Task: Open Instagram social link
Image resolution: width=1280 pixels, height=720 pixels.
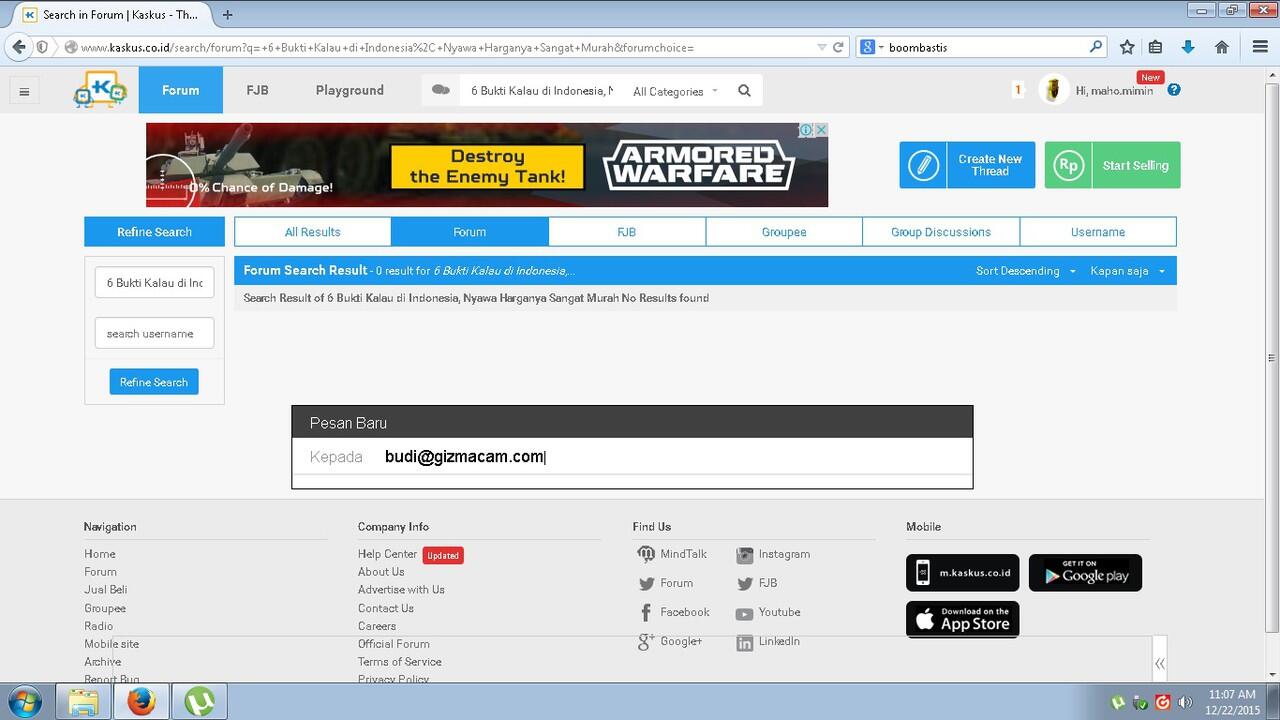Action: [773, 554]
